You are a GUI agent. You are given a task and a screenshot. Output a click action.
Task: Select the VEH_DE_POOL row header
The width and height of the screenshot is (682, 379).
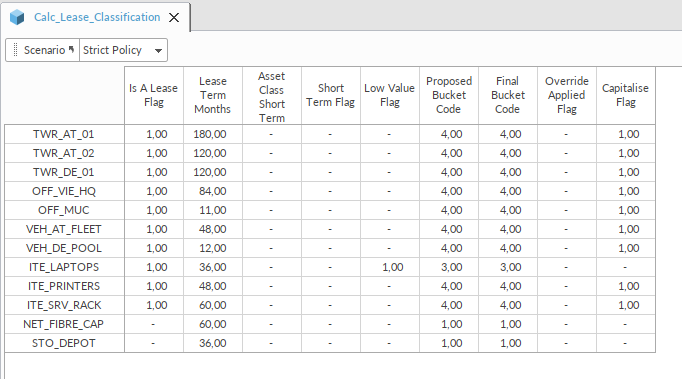coord(64,248)
